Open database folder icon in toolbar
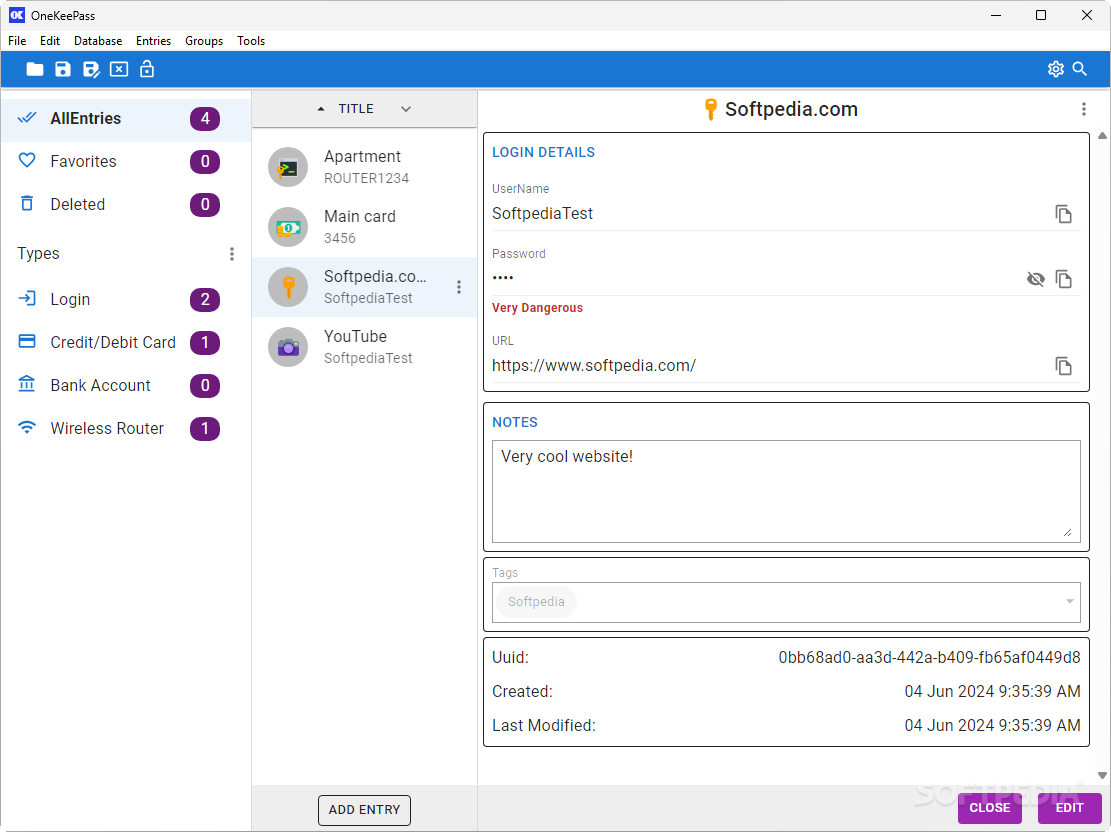This screenshot has height=832, width=1111. 35,69
